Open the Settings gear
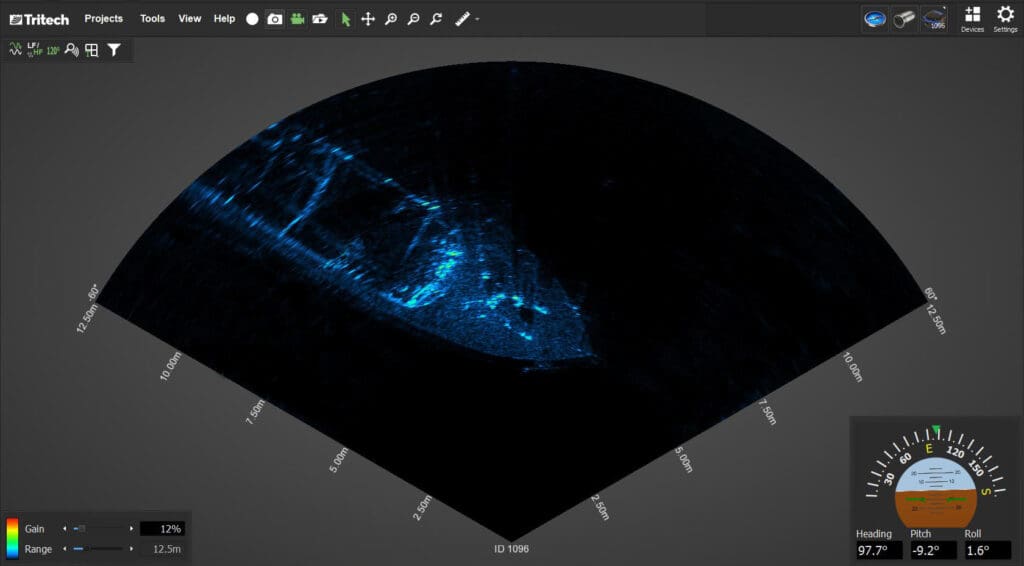The height and width of the screenshot is (566, 1024). [1005, 19]
